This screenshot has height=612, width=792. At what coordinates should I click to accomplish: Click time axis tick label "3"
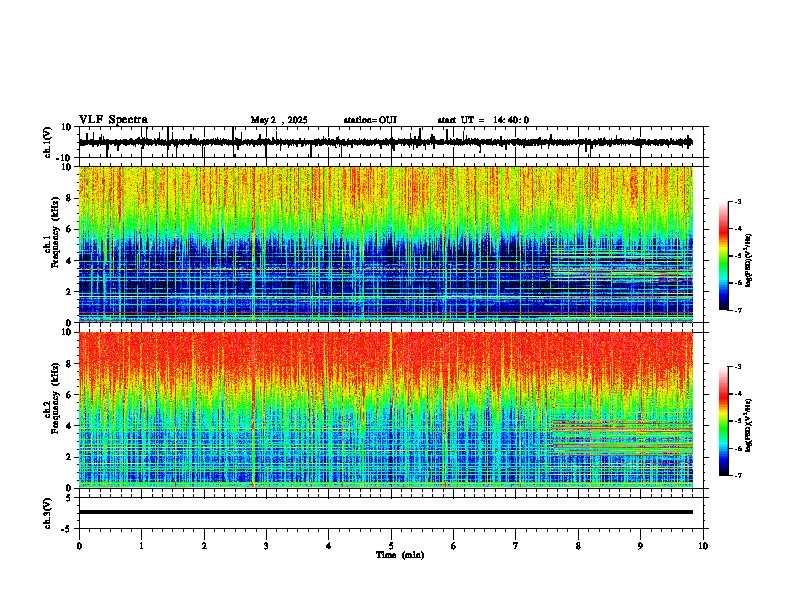click(x=266, y=546)
